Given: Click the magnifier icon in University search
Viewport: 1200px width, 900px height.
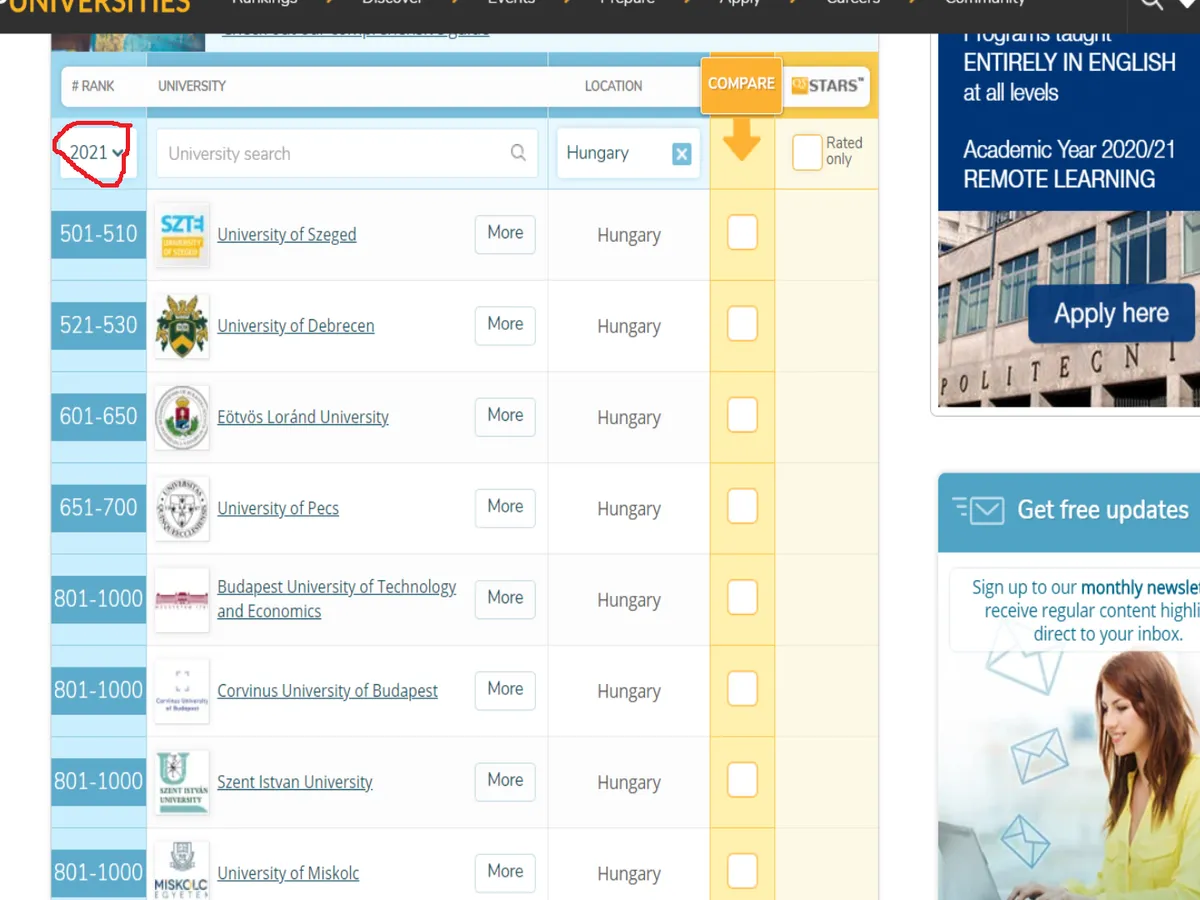Looking at the screenshot, I should click(x=518, y=153).
